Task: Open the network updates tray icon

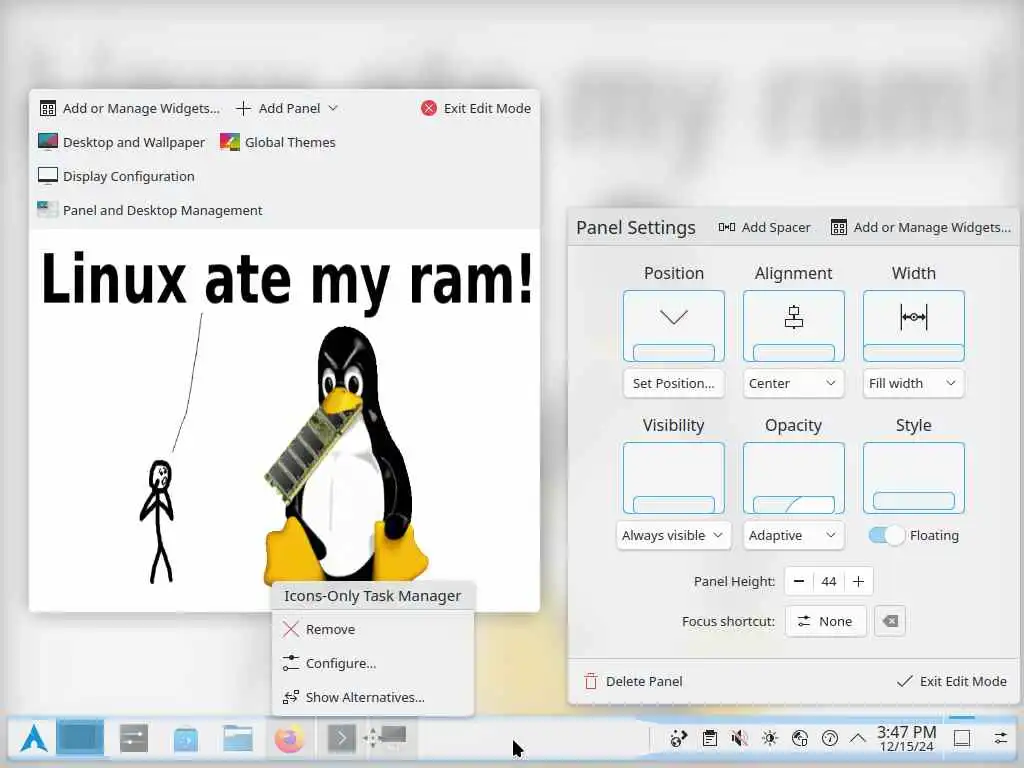Action: [679, 739]
